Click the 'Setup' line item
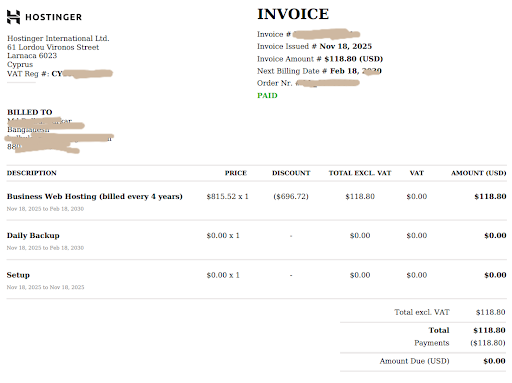The image size is (512, 383). coord(18,275)
